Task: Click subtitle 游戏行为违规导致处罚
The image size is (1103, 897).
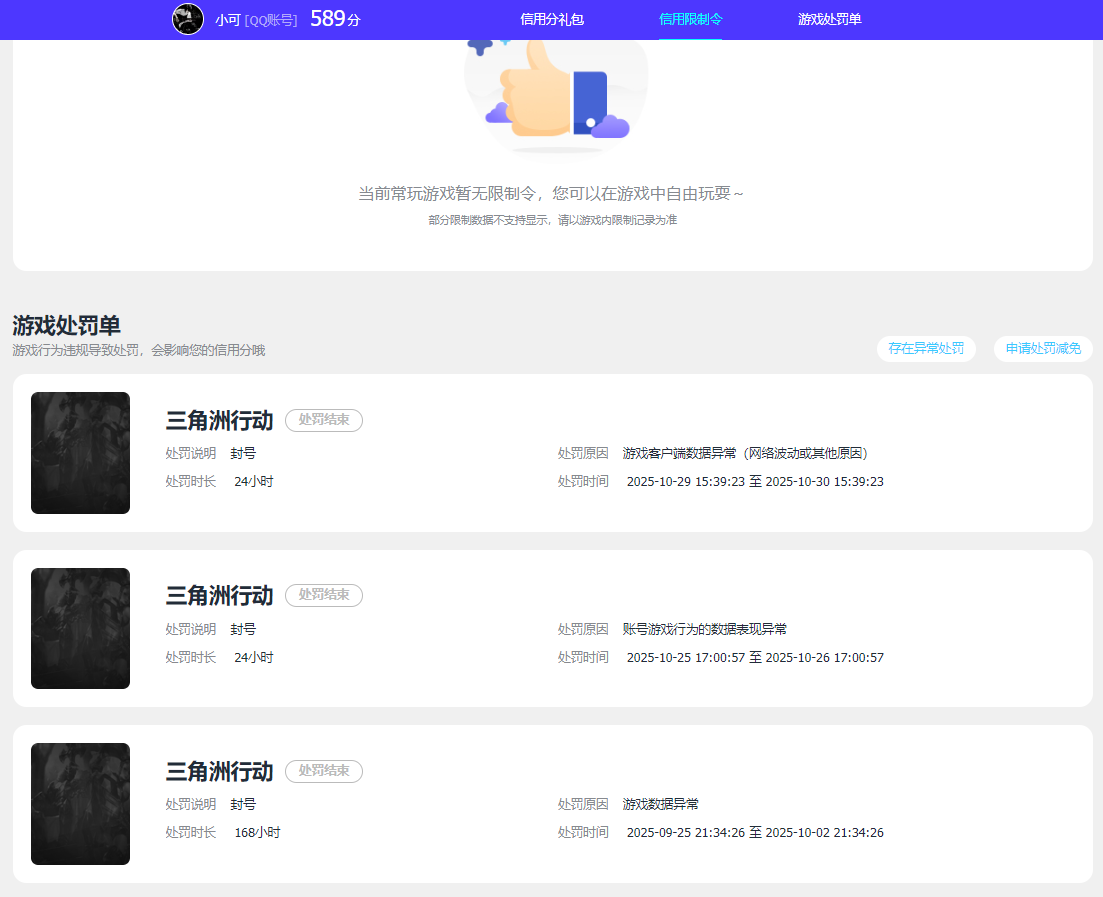Action: pyautogui.click(x=76, y=350)
